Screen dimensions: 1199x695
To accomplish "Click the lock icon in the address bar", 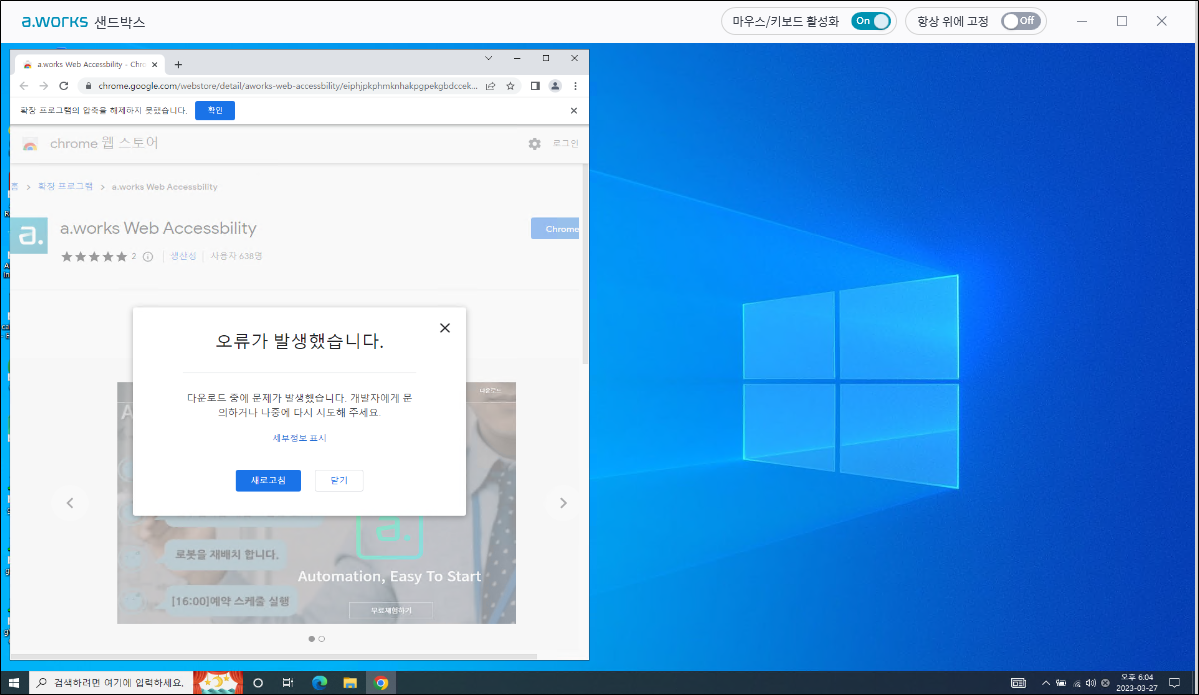I will pyautogui.click(x=88, y=86).
